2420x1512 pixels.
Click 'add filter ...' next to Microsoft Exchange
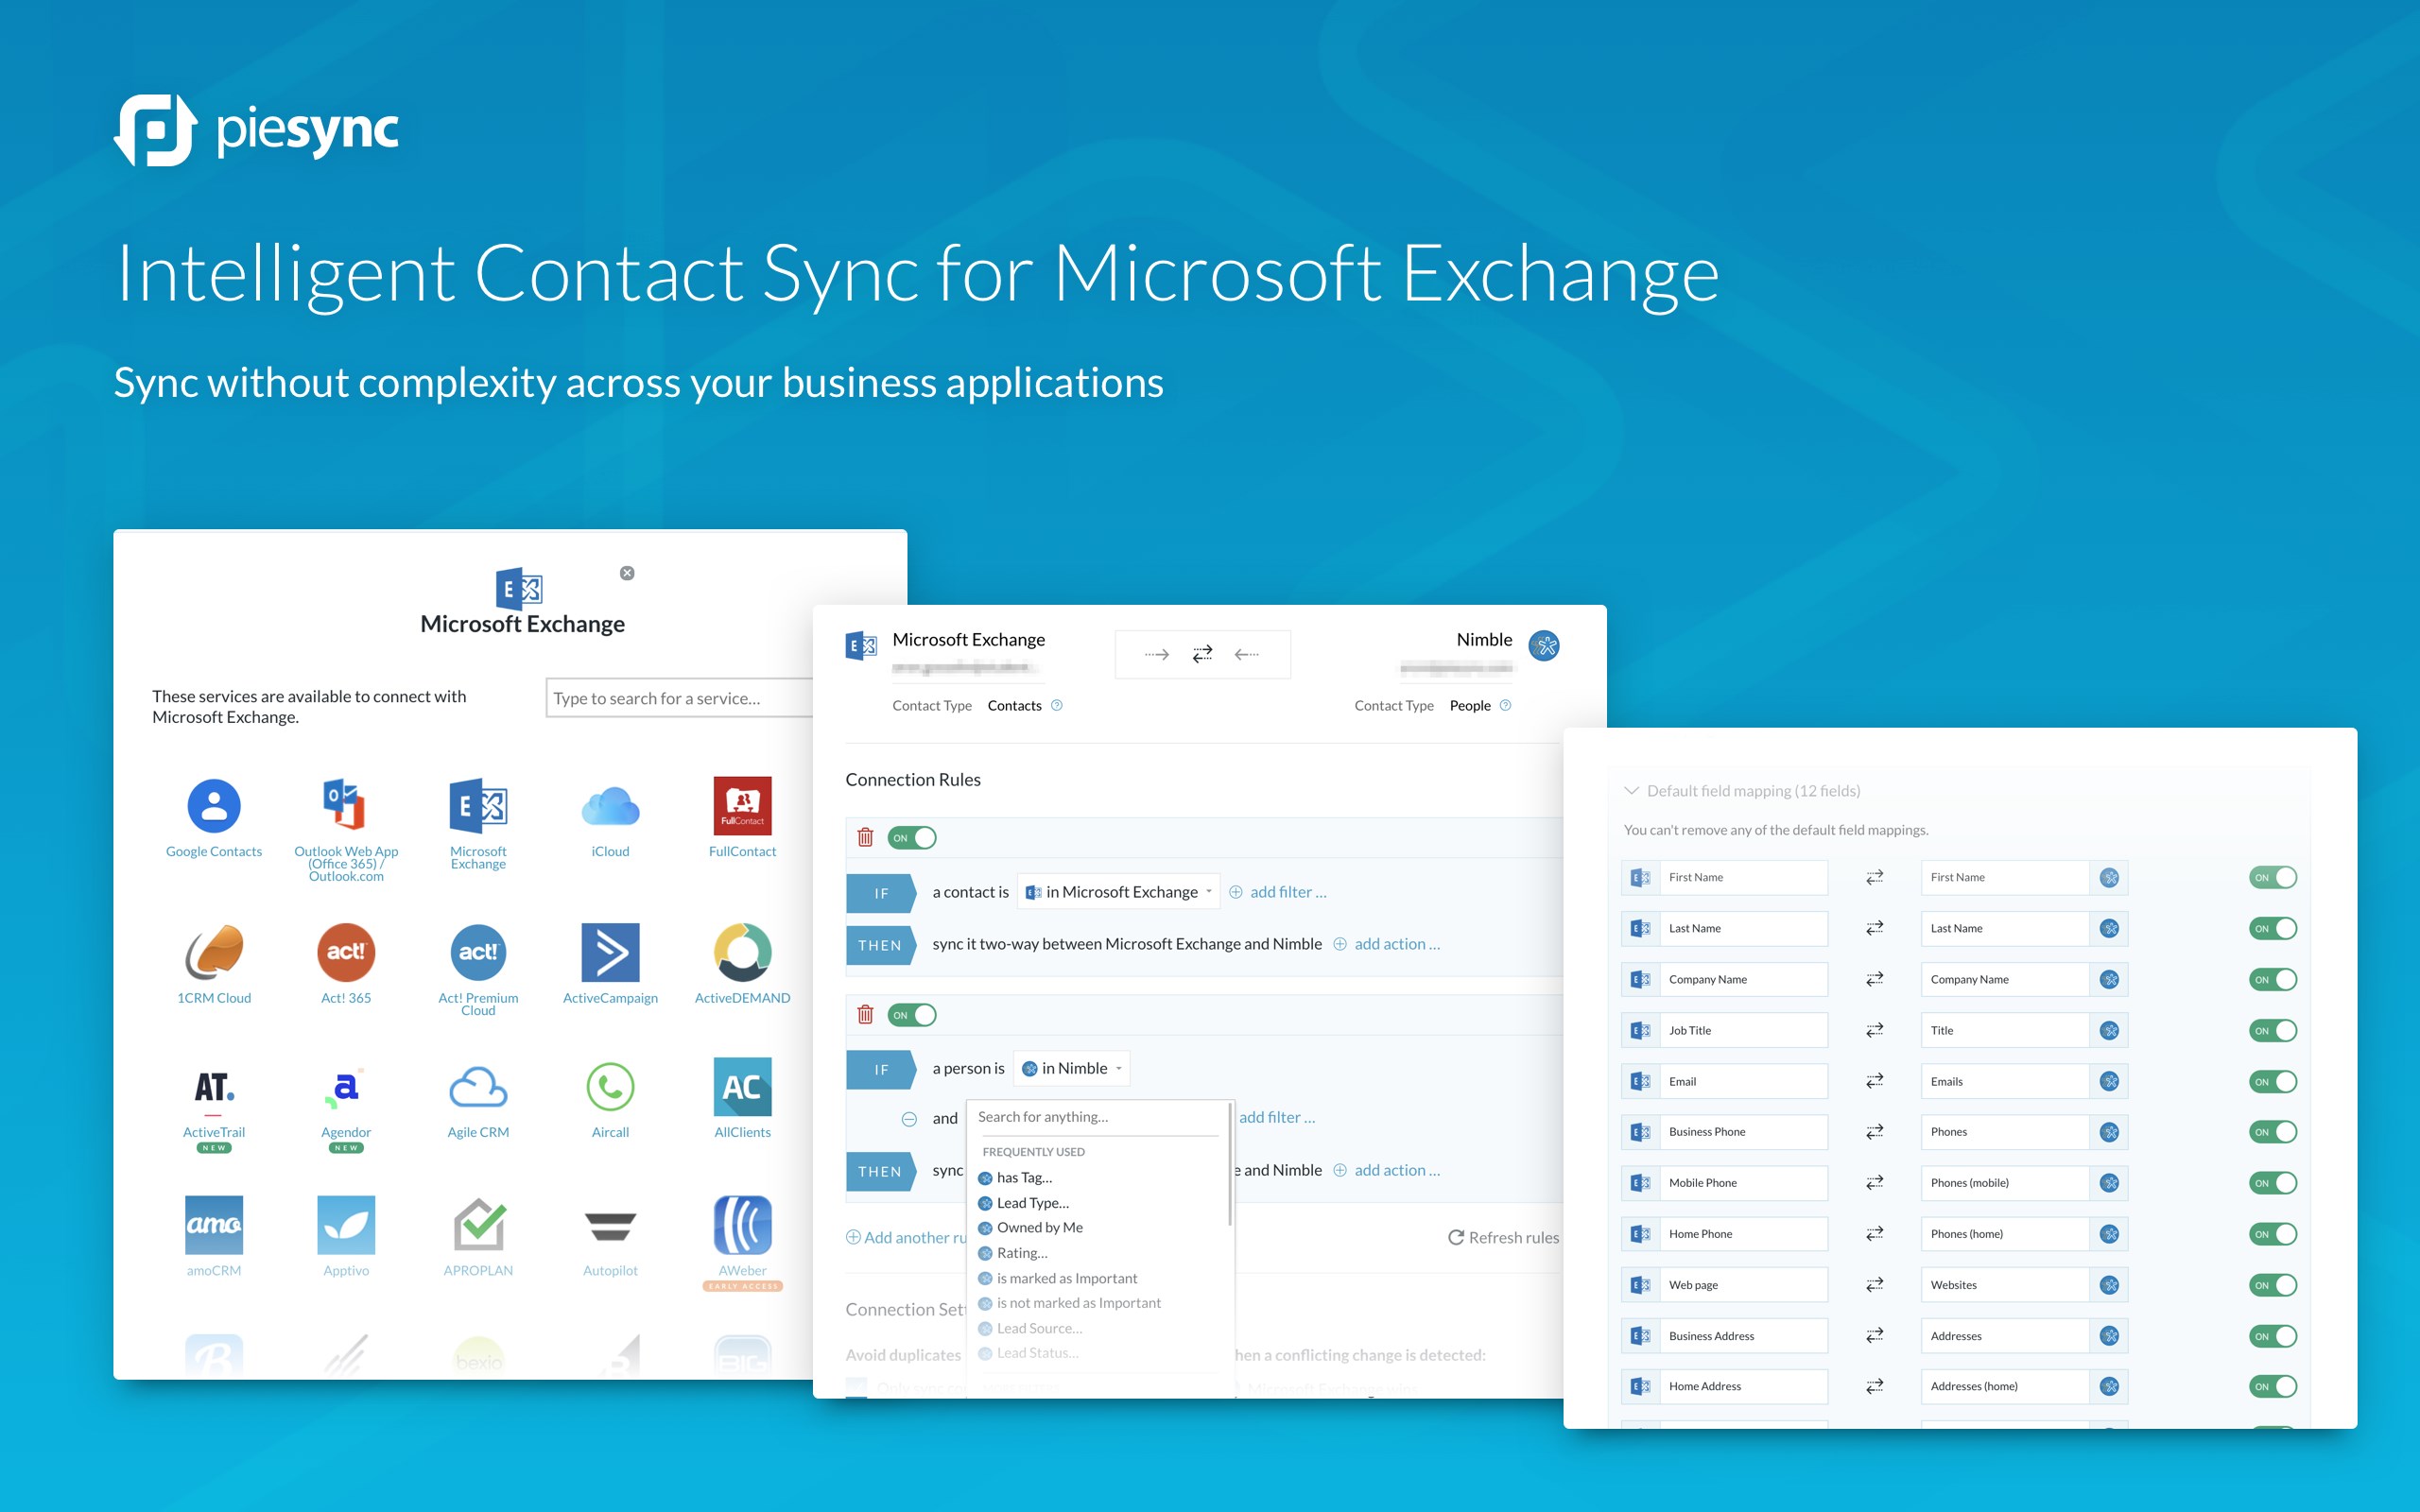[1287, 892]
